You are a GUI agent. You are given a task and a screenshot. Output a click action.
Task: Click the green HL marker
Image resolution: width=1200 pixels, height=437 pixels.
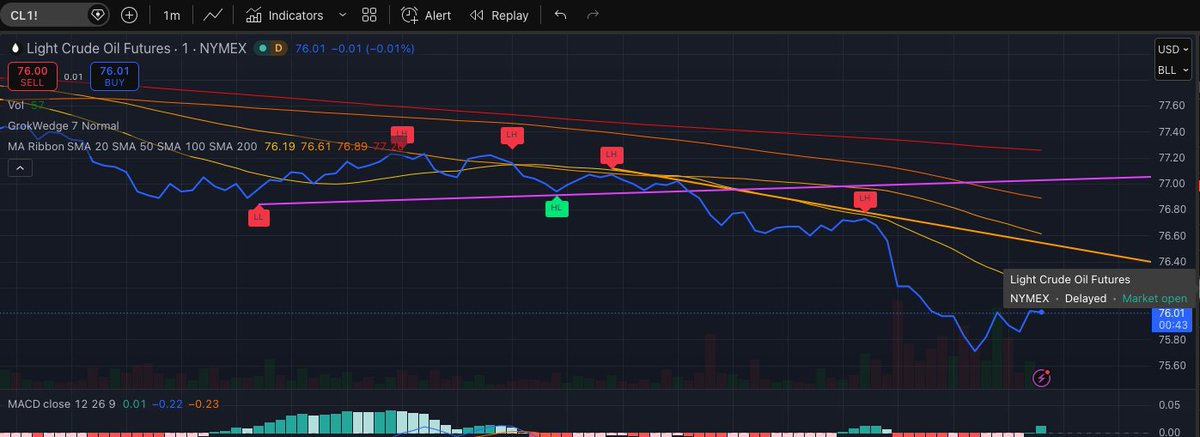tap(557, 208)
